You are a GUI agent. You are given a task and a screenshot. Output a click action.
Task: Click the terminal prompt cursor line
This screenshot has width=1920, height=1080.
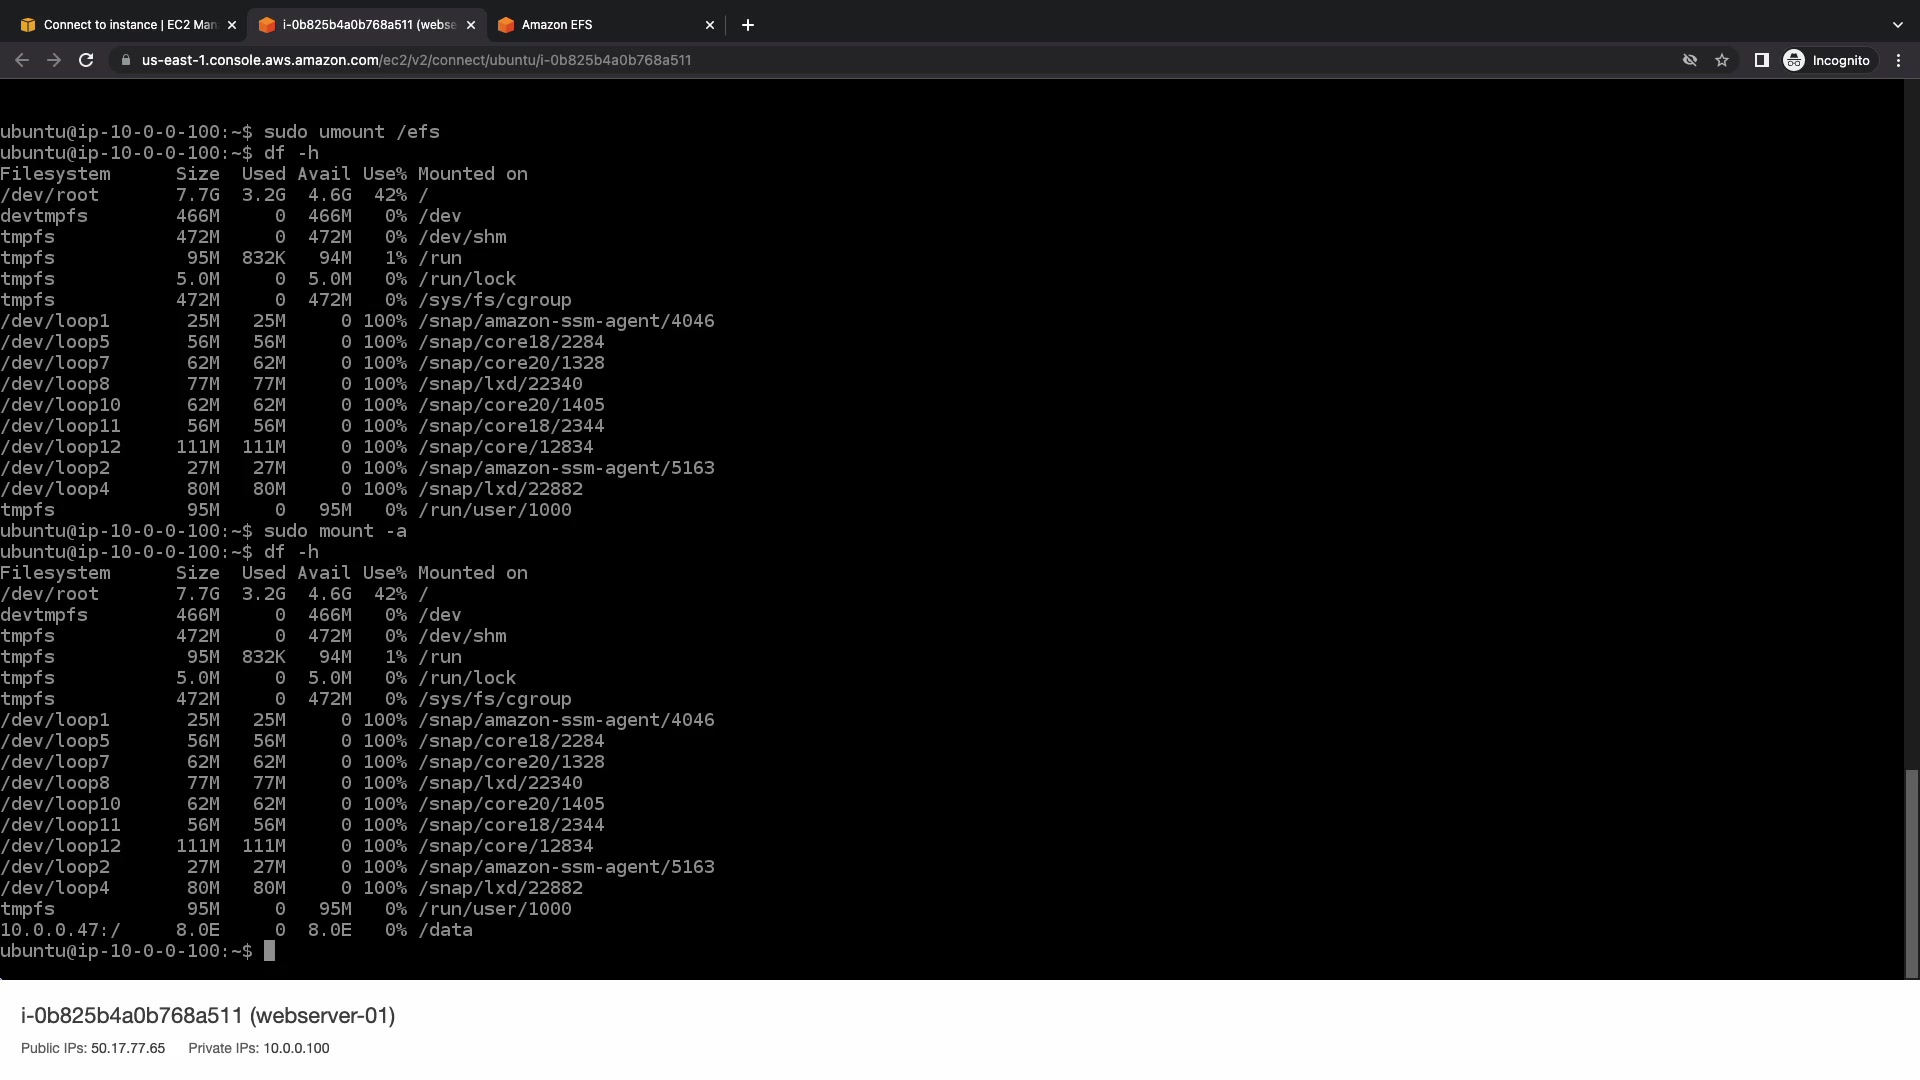pyautogui.click(x=269, y=951)
